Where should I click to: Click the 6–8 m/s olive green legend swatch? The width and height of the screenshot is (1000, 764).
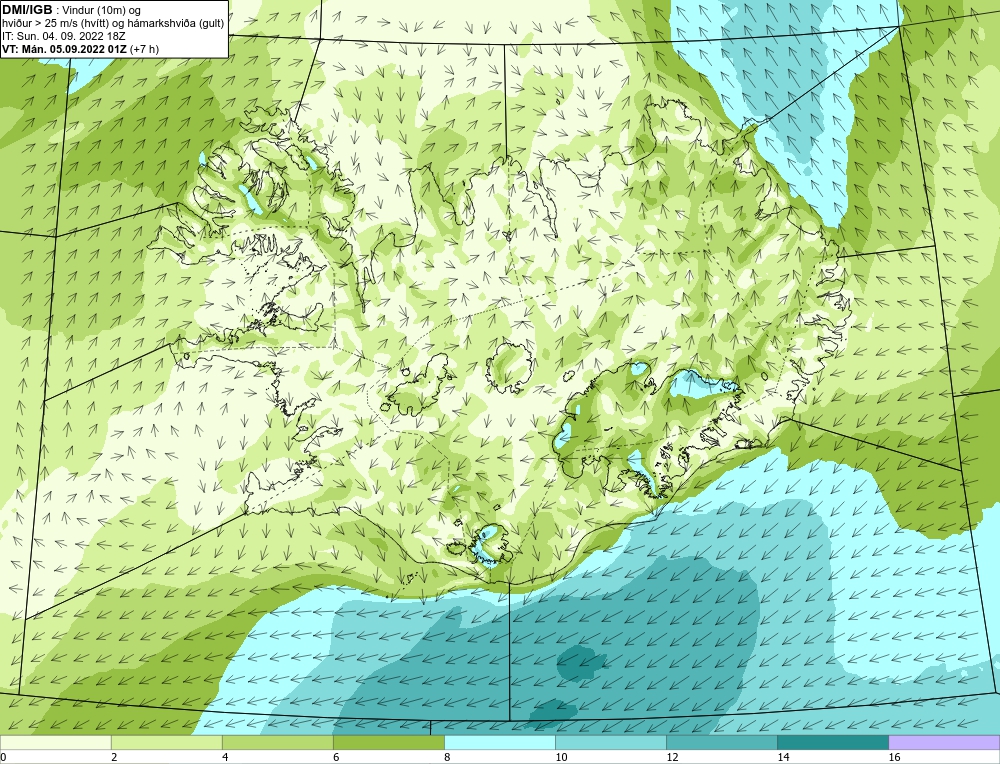pos(388,742)
